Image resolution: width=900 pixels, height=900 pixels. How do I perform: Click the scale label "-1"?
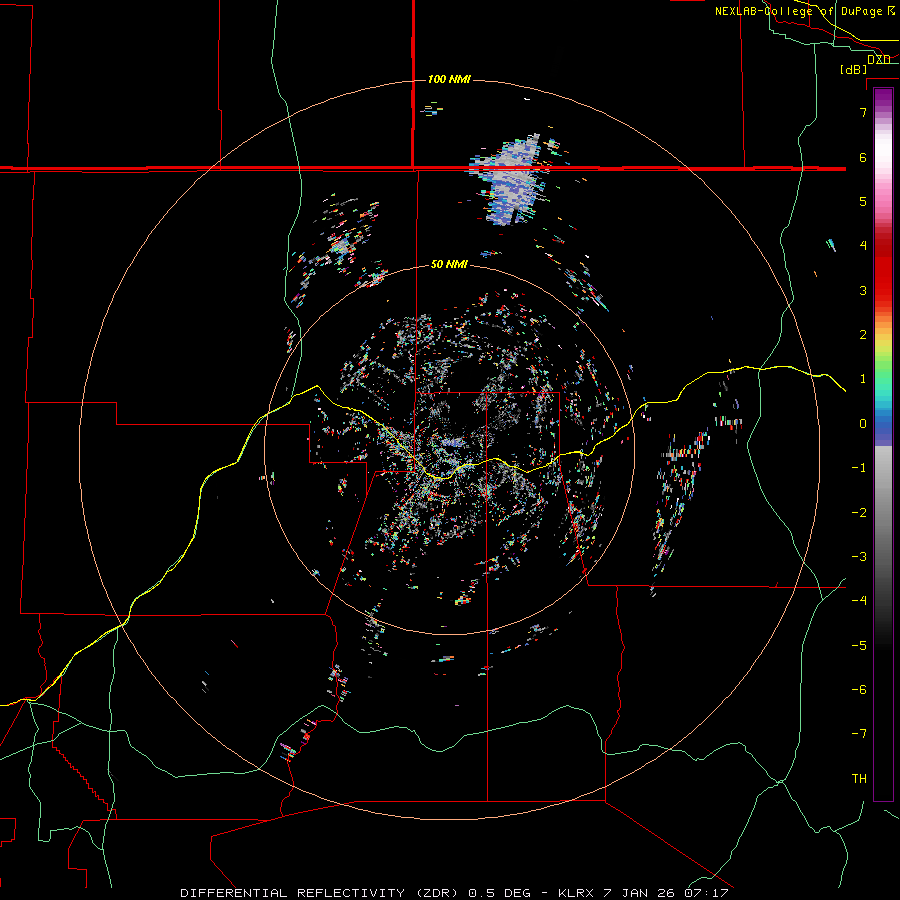(x=859, y=468)
